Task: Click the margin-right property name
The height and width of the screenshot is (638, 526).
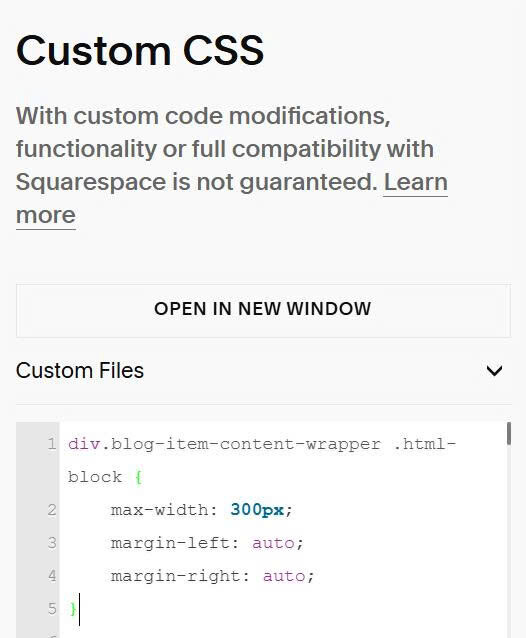Action: 175,576
